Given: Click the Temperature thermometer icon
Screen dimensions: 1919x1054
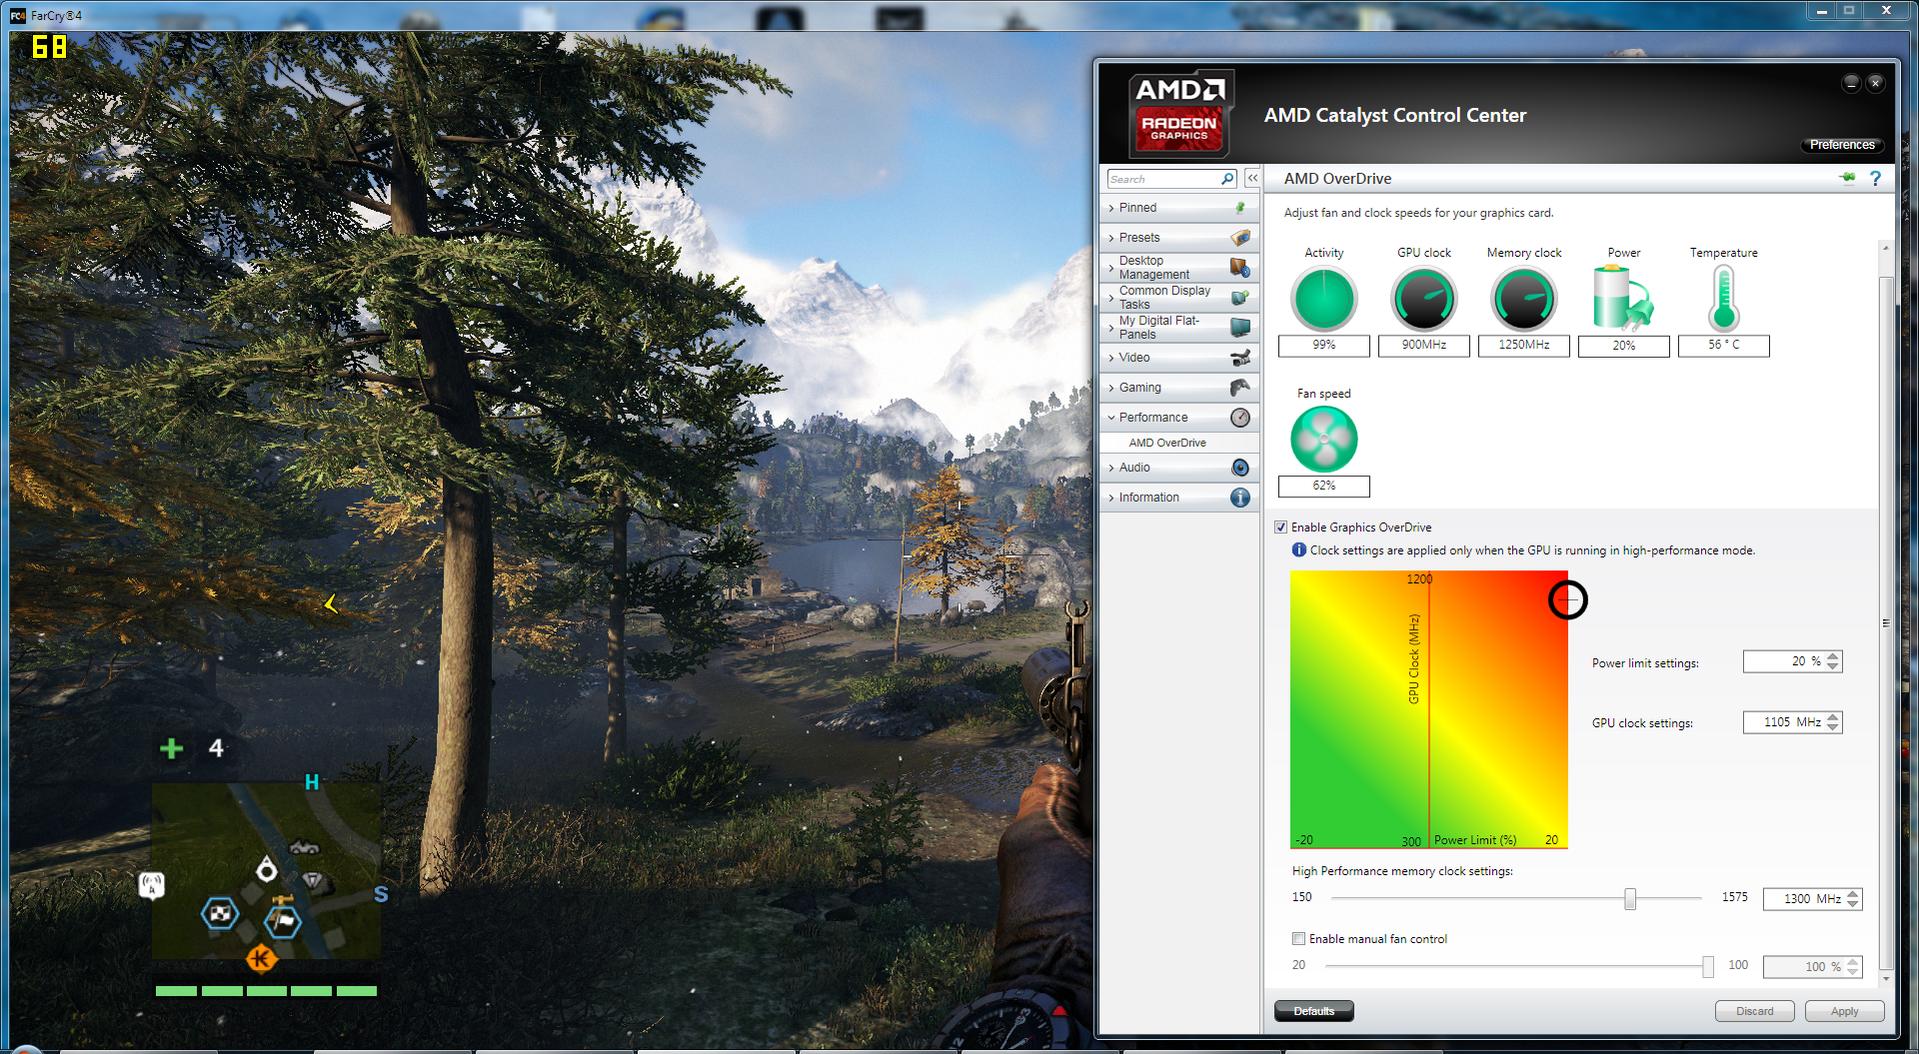Looking at the screenshot, I should pyautogui.click(x=1723, y=298).
